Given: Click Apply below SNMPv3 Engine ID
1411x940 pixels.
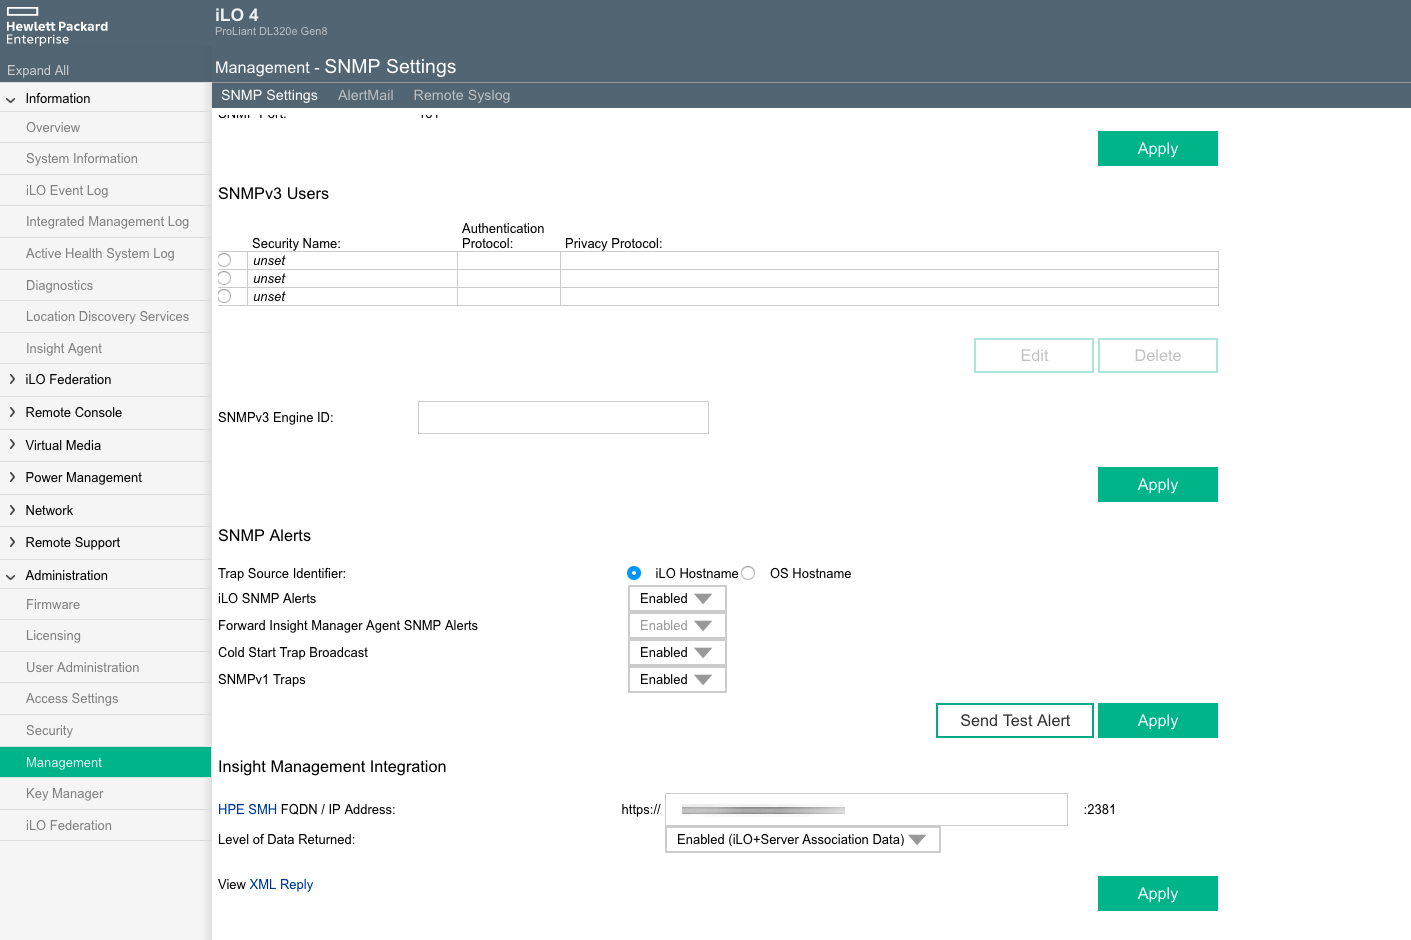Looking at the screenshot, I should point(1158,484).
